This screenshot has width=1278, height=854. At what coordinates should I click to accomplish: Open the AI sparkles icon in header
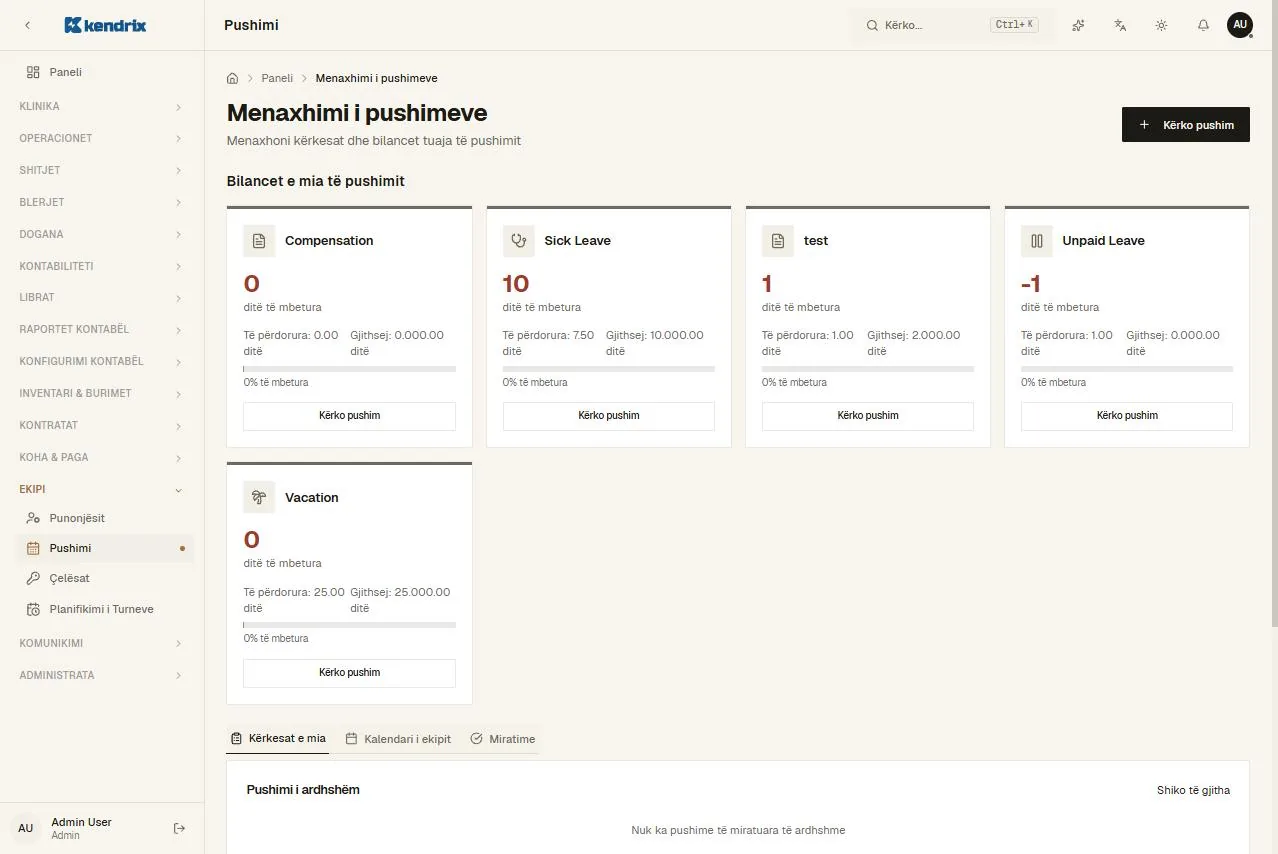coord(1078,25)
